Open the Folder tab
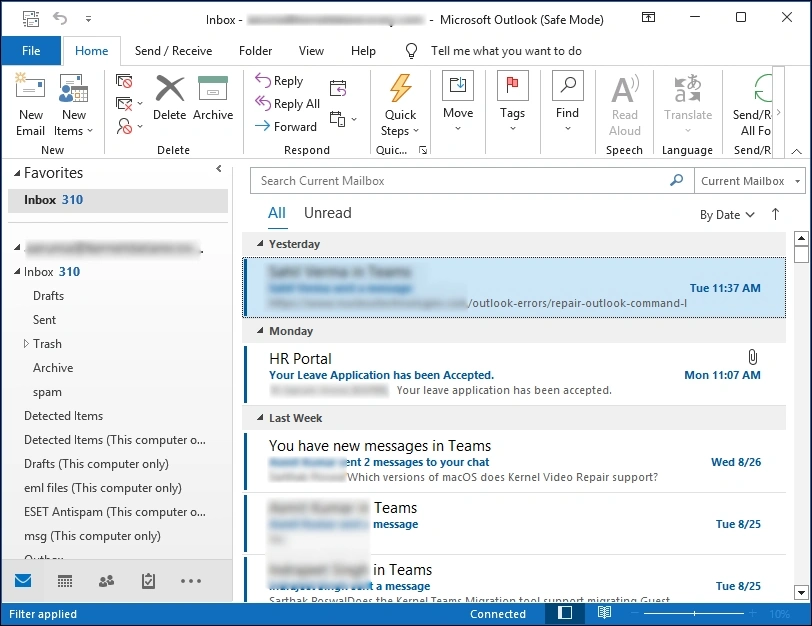 tap(255, 51)
